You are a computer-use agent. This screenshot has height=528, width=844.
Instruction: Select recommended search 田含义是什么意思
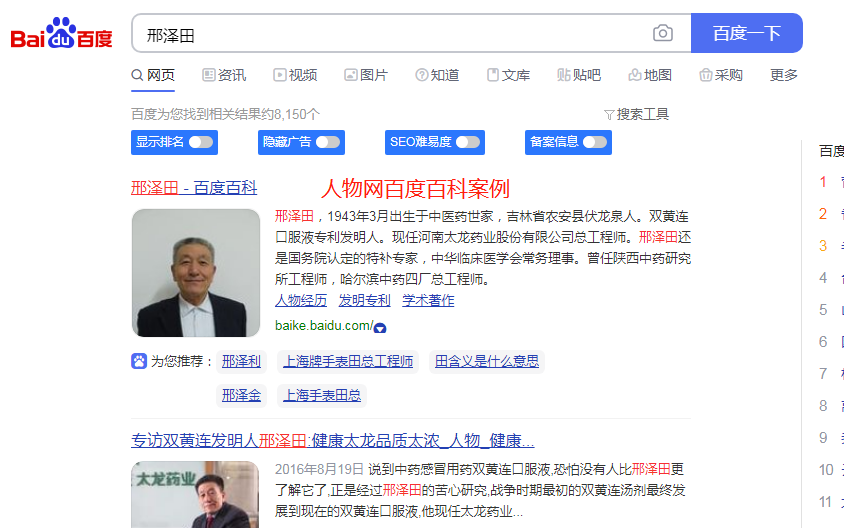click(487, 361)
